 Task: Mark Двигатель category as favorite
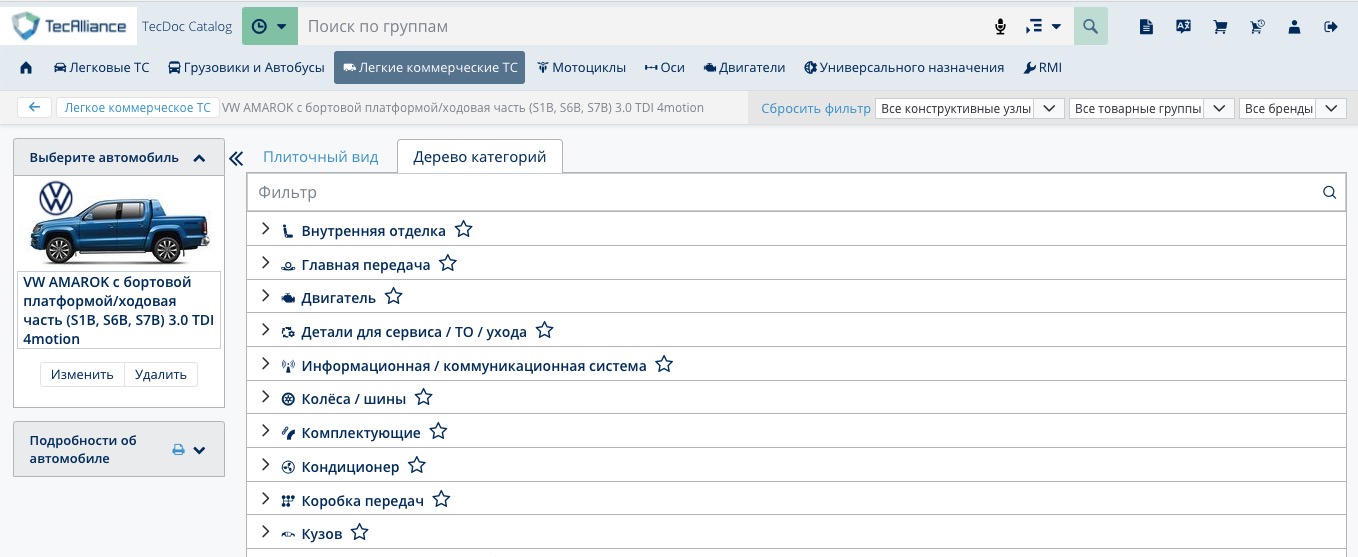click(x=394, y=297)
